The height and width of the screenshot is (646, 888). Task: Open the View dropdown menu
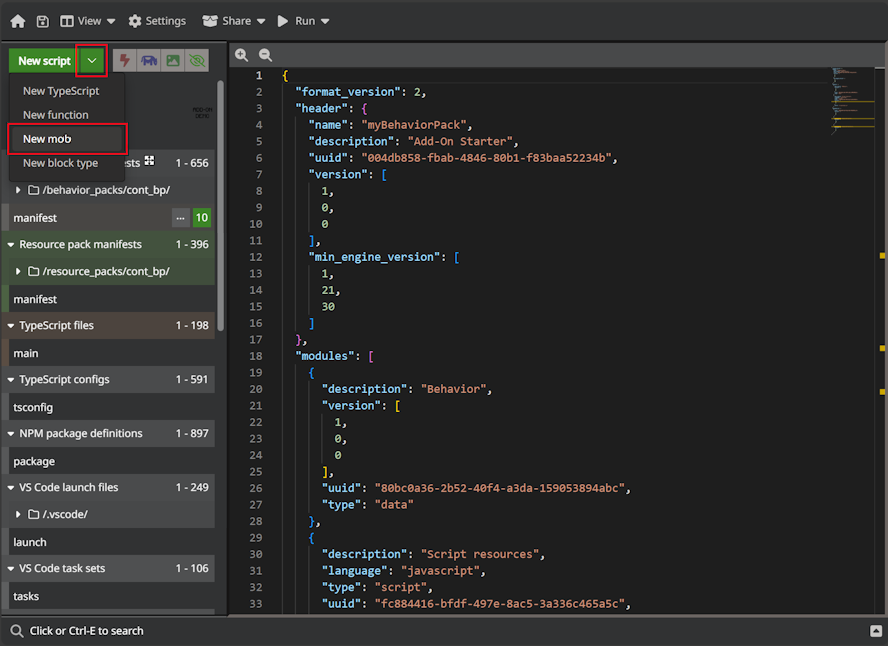(88, 21)
